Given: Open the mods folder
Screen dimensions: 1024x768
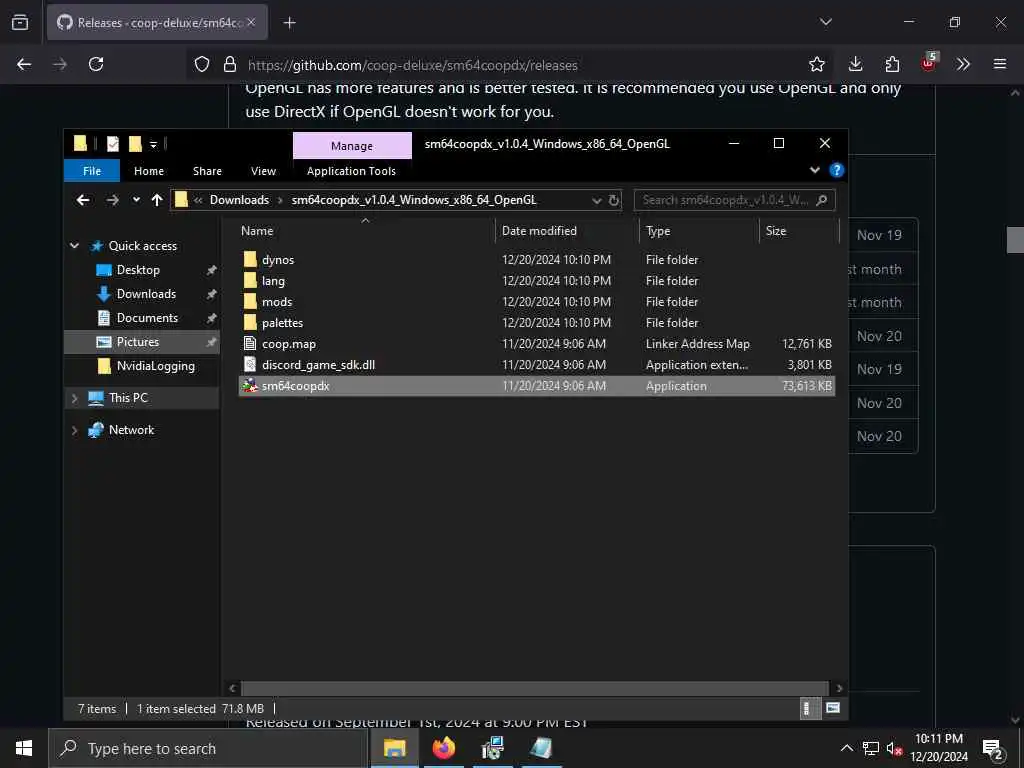Looking at the screenshot, I should coord(277,302).
